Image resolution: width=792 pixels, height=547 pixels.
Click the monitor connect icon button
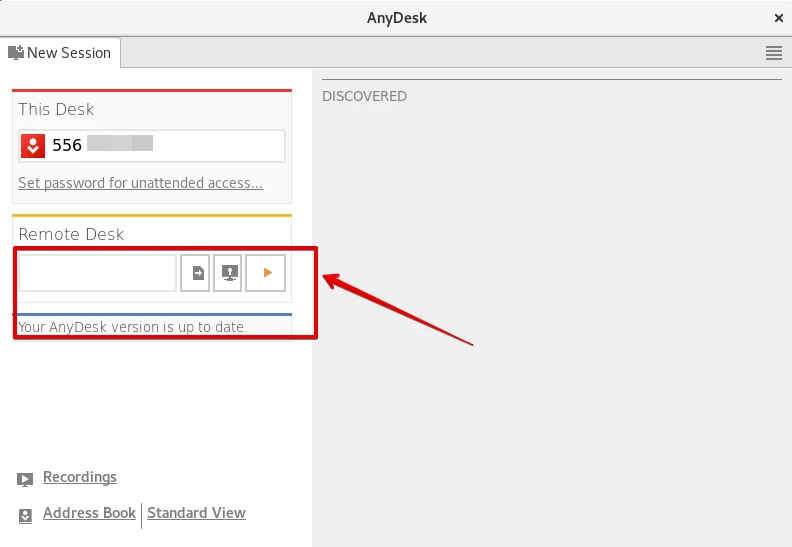[x=228, y=273]
